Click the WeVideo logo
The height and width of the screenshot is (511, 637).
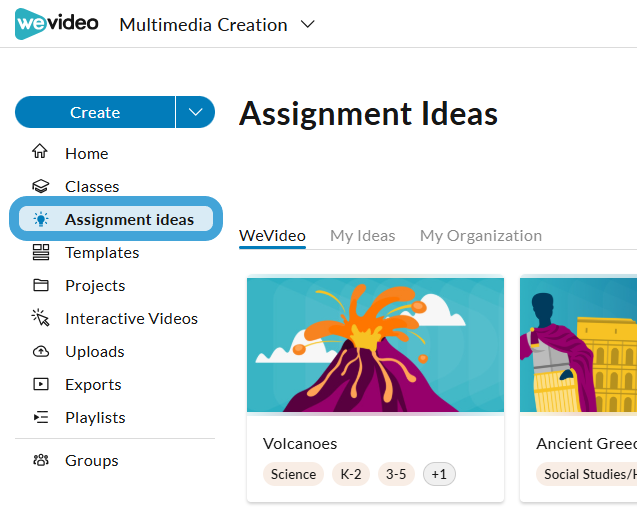coord(56,24)
